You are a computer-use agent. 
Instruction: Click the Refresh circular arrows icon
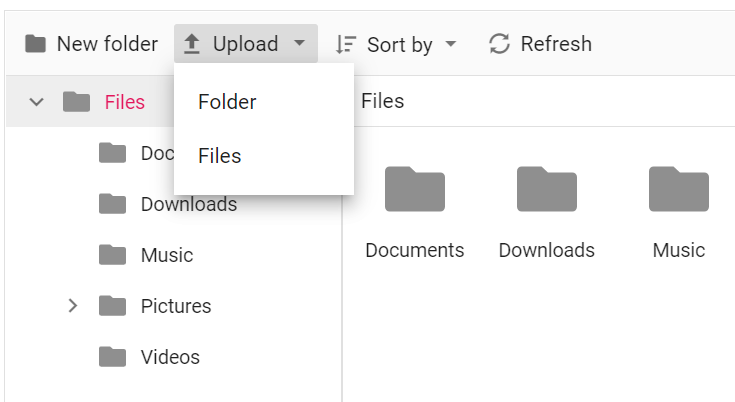tap(499, 44)
